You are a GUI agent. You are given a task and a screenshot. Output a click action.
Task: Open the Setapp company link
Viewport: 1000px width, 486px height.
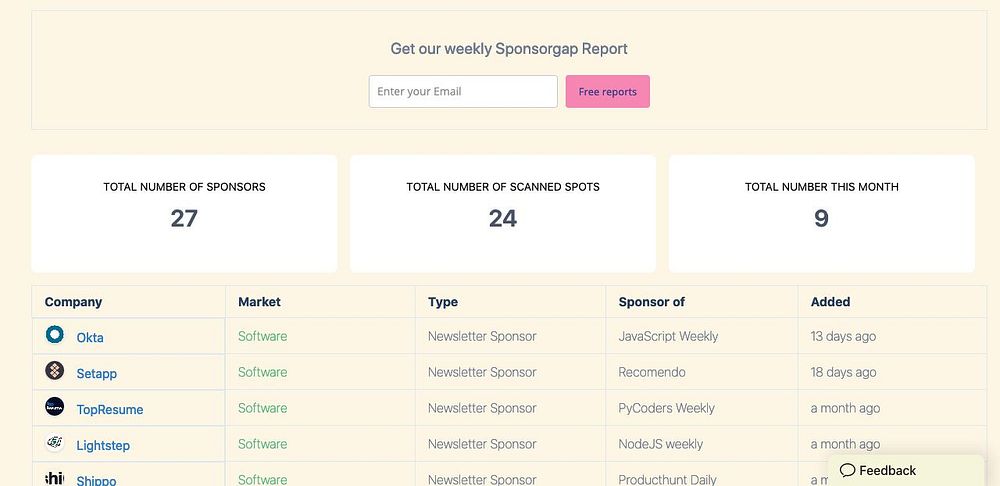(x=97, y=374)
